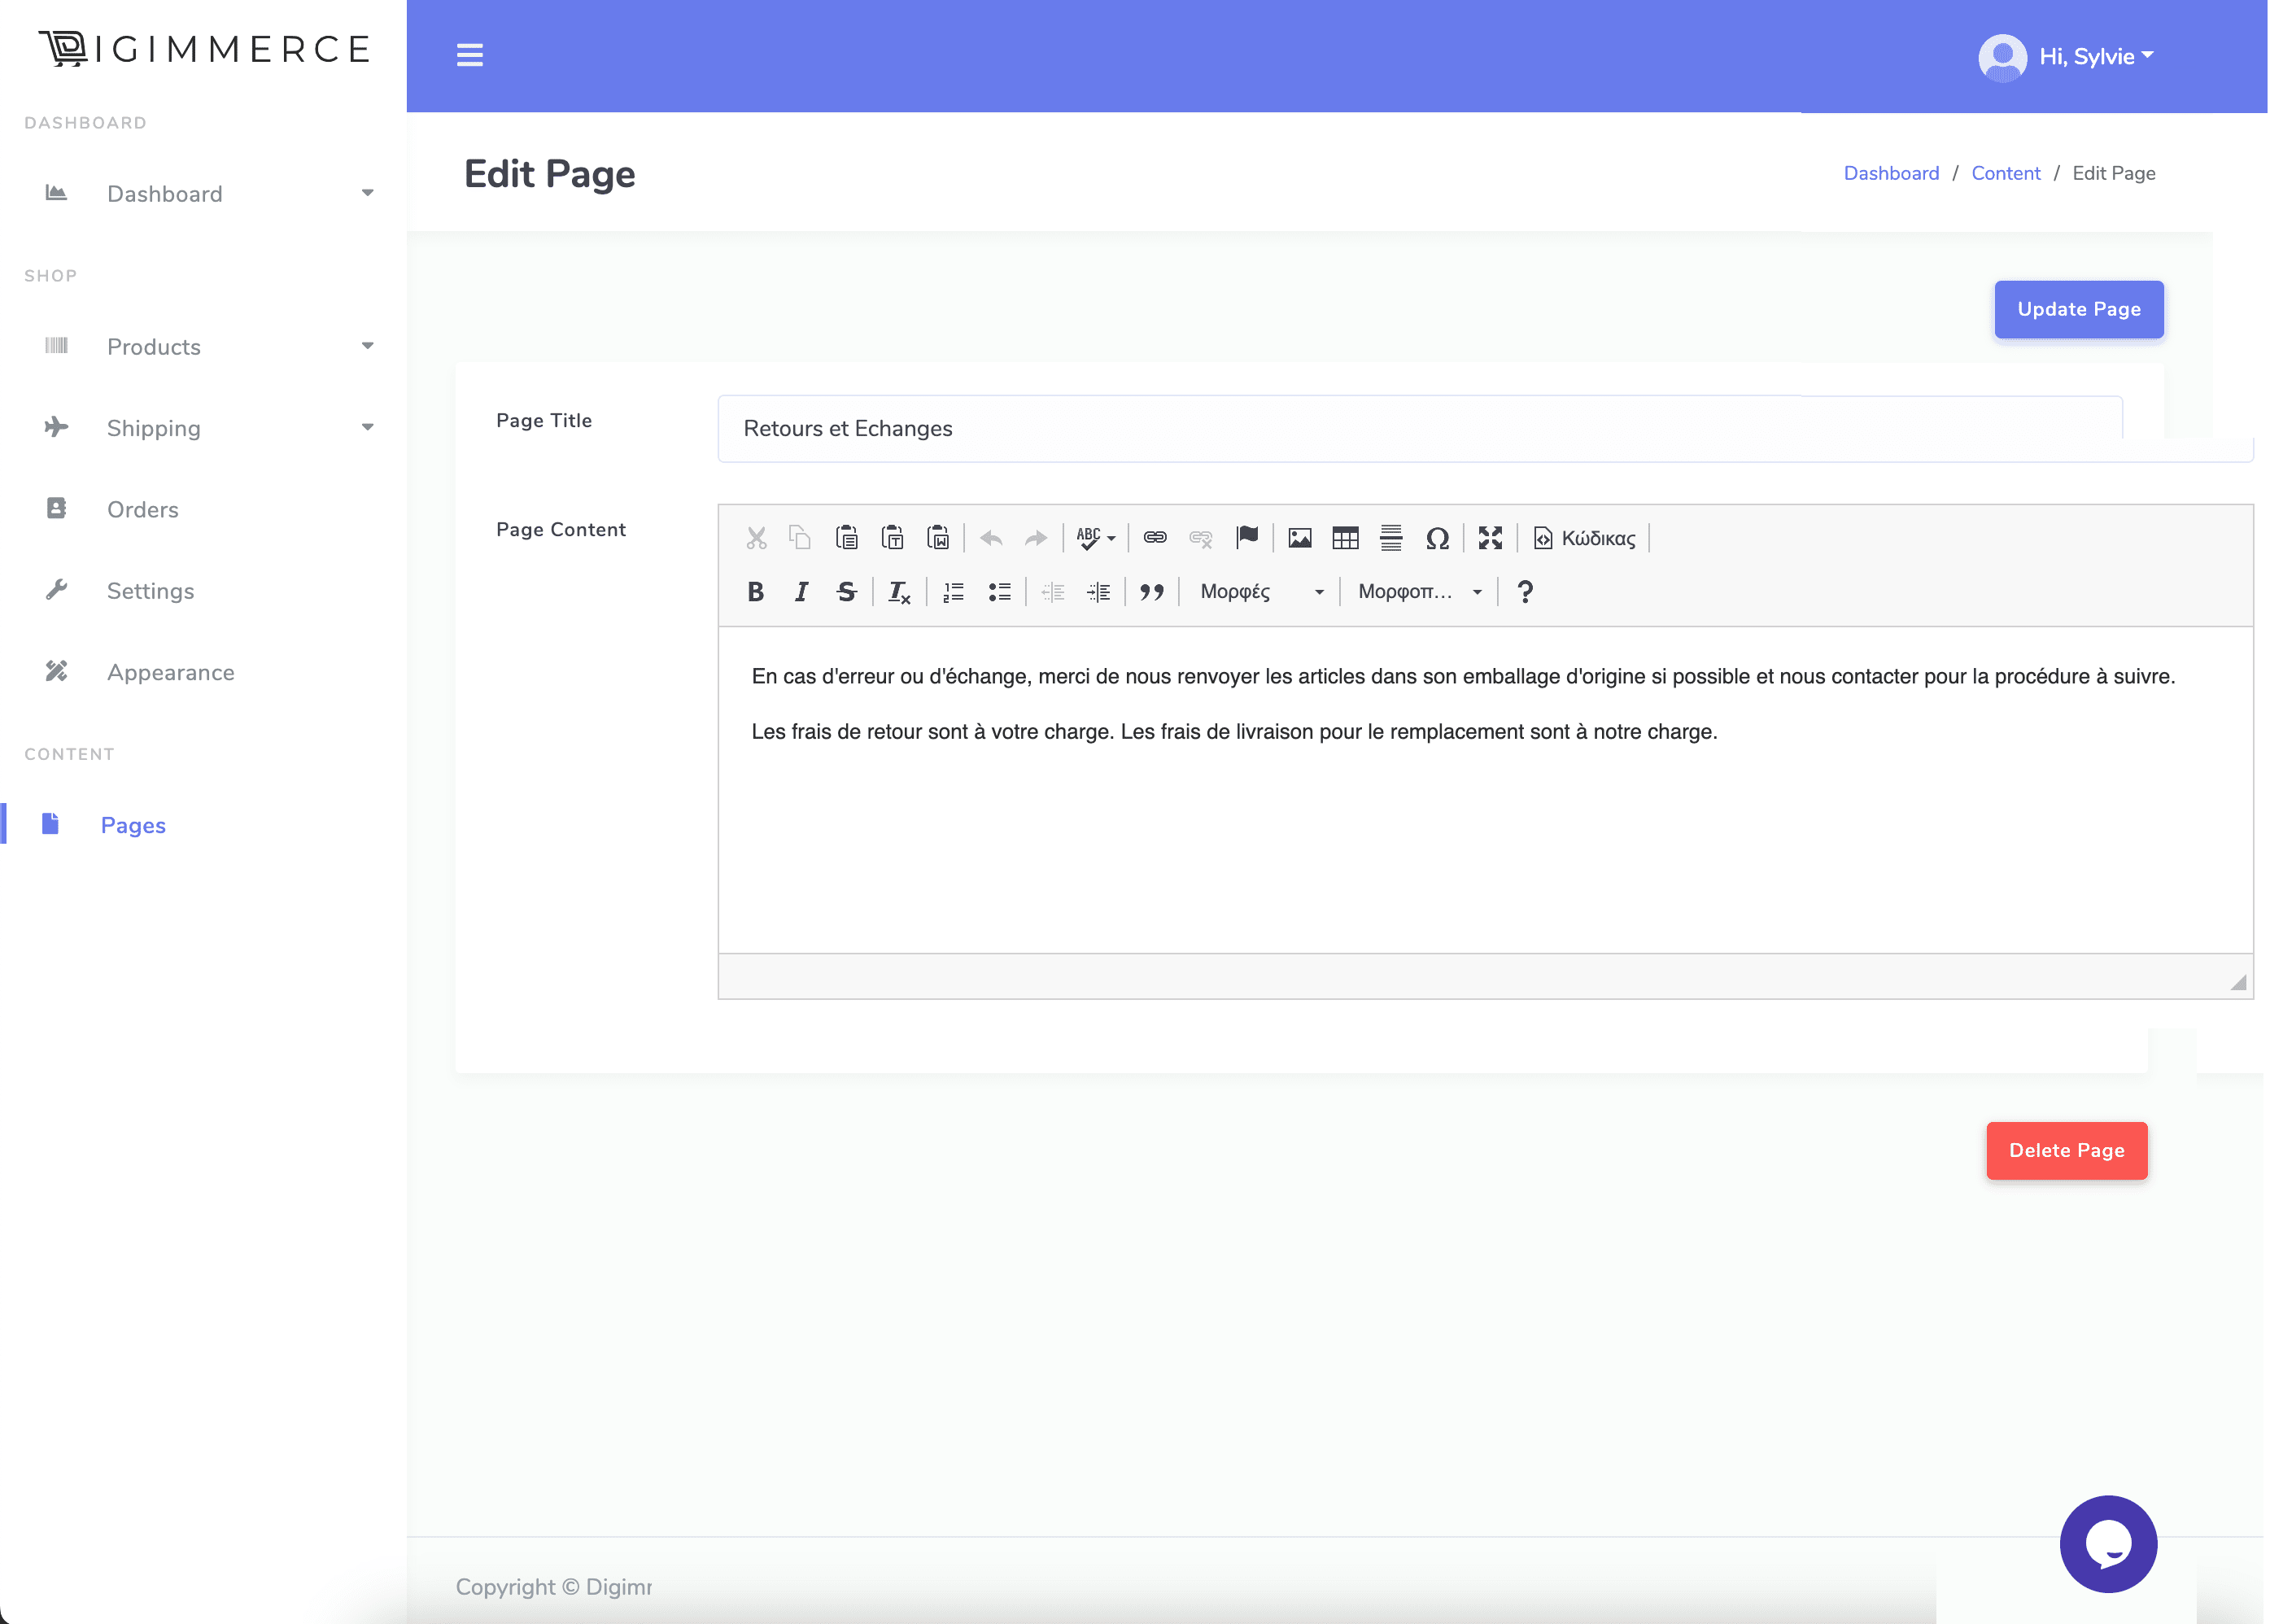Image resolution: width=2270 pixels, height=1624 pixels.
Task: Click the Page Title input field
Action: click(x=1419, y=428)
